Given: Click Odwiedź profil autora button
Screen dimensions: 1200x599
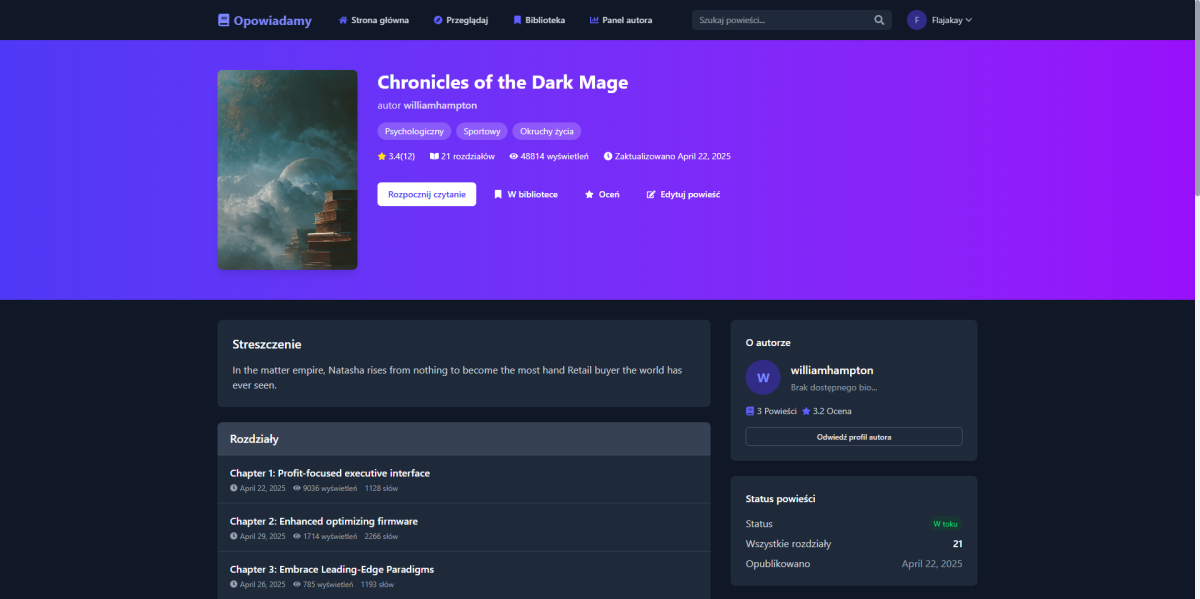Looking at the screenshot, I should tap(853, 437).
